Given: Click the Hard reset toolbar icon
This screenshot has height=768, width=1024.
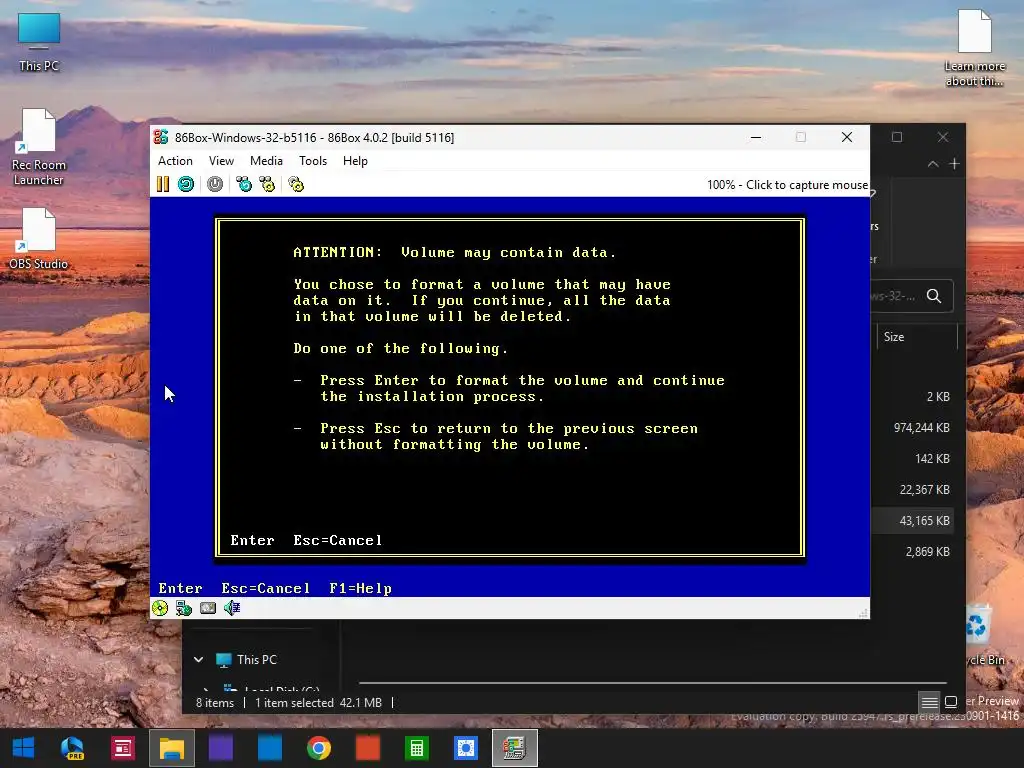Looking at the screenshot, I should tap(186, 184).
